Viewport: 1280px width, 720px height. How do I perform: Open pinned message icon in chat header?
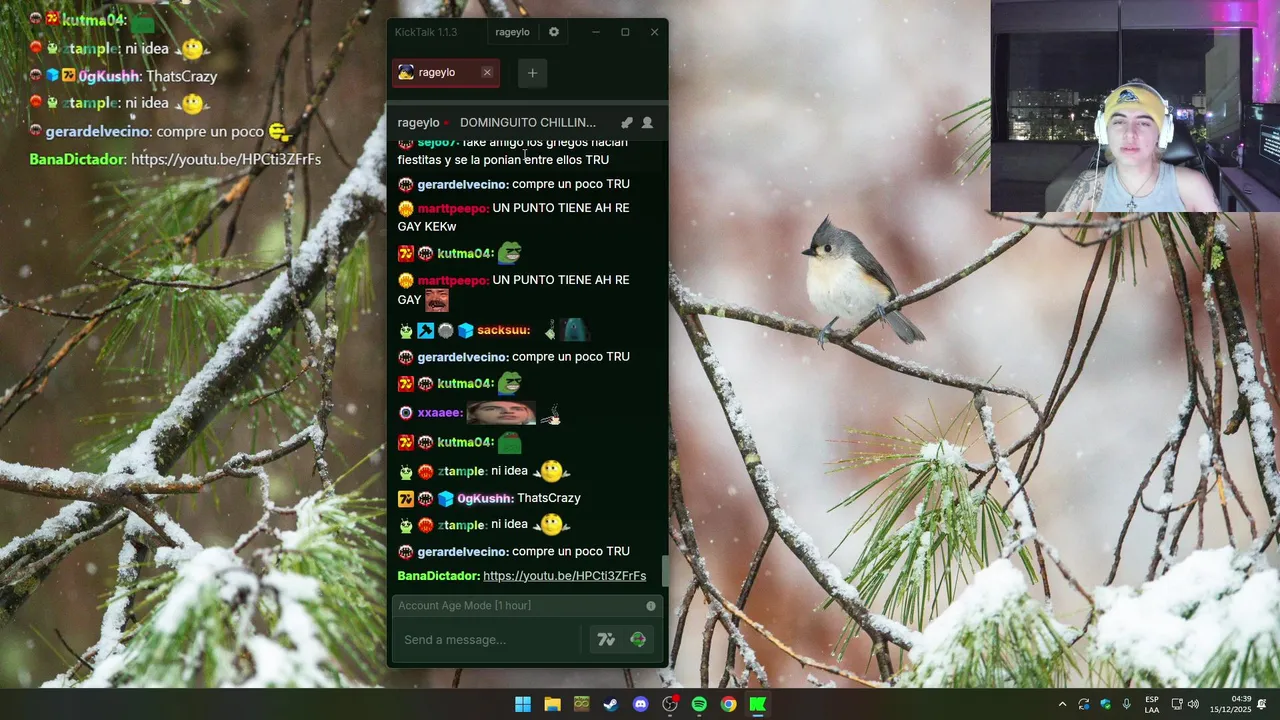627,123
